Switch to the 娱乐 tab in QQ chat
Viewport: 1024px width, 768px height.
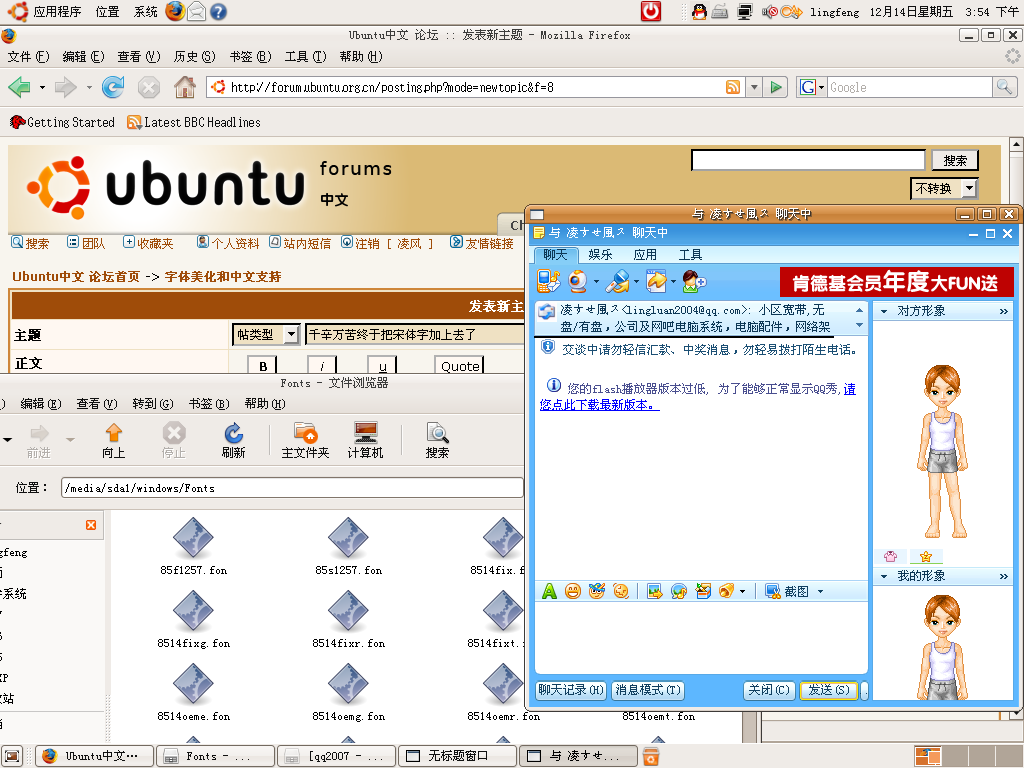[x=600, y=255]
